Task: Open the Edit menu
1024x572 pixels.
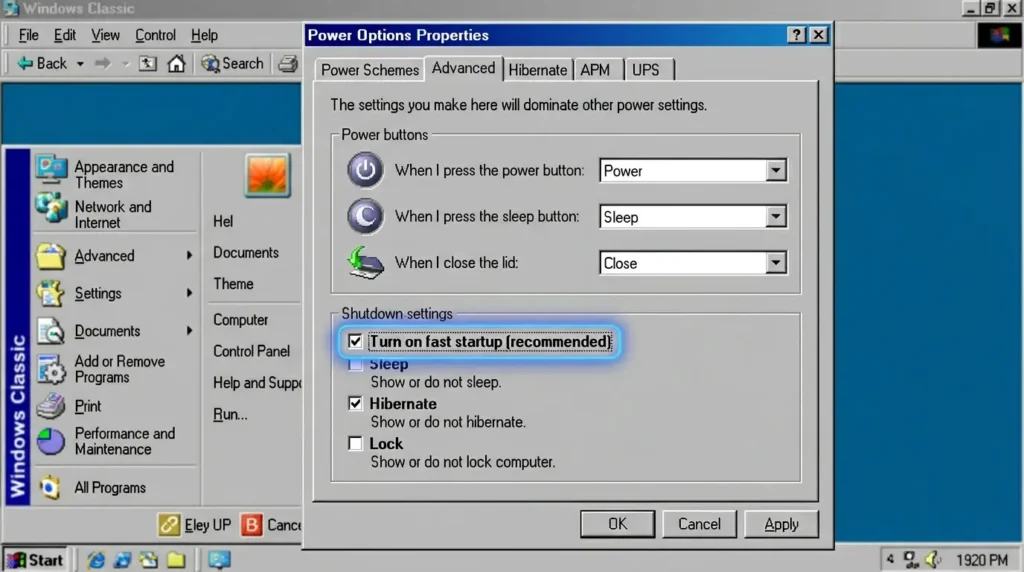Action: 65,35
